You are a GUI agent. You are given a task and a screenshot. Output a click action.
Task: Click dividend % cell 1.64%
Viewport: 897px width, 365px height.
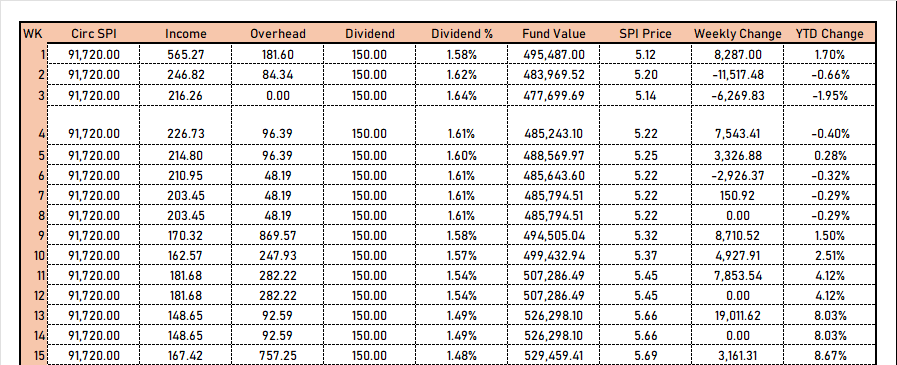coord(462,96)
